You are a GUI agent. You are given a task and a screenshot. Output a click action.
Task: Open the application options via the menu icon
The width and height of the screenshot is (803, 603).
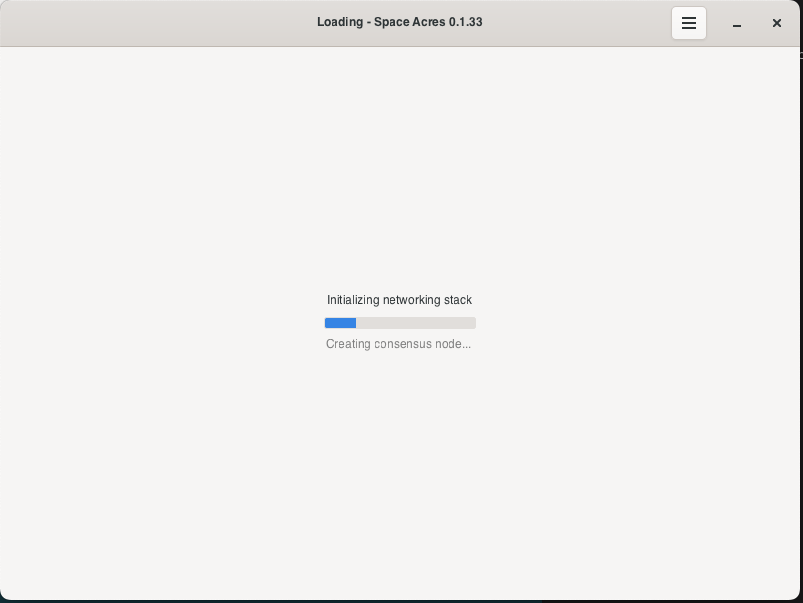(x=689, y=23)
